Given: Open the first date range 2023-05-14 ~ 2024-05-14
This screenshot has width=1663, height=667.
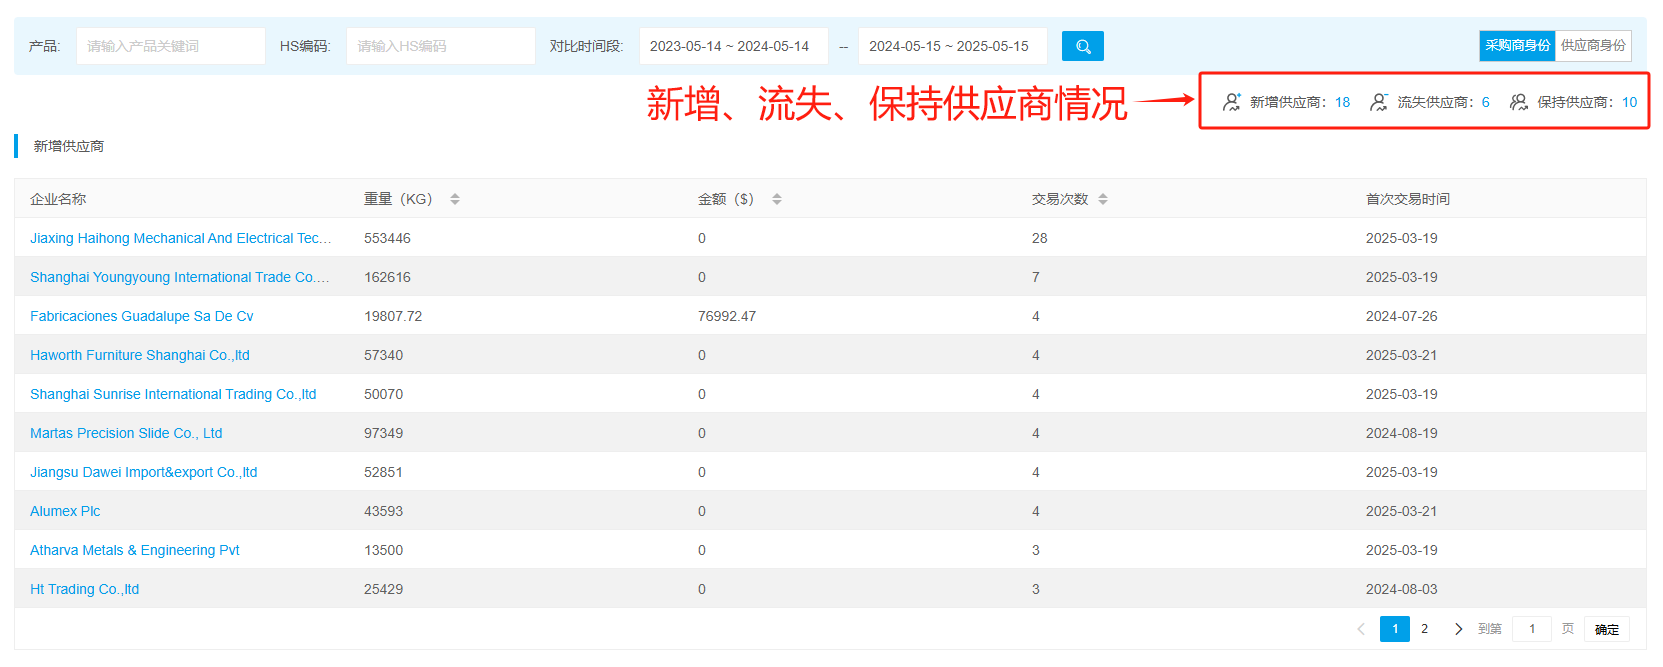Looking at the screenshot, I should coord(734,46).
